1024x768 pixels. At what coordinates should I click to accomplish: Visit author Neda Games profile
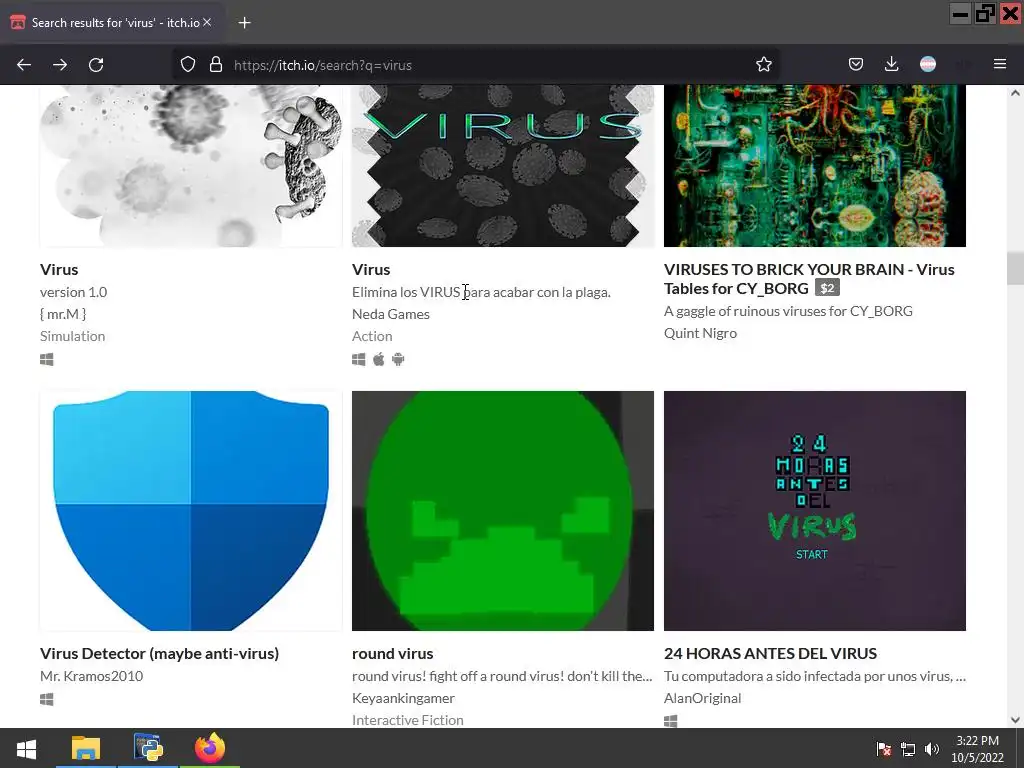tap(391, 314)
